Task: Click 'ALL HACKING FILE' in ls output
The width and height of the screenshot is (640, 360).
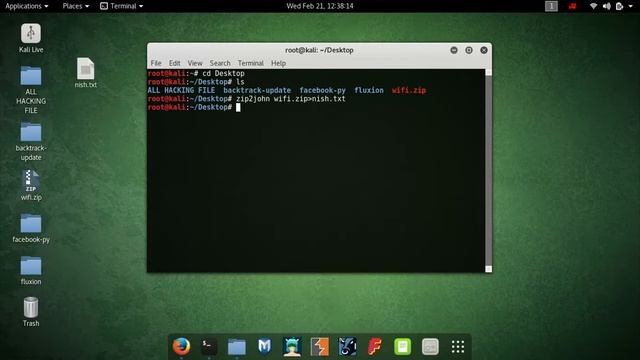Action: (181, 90)
